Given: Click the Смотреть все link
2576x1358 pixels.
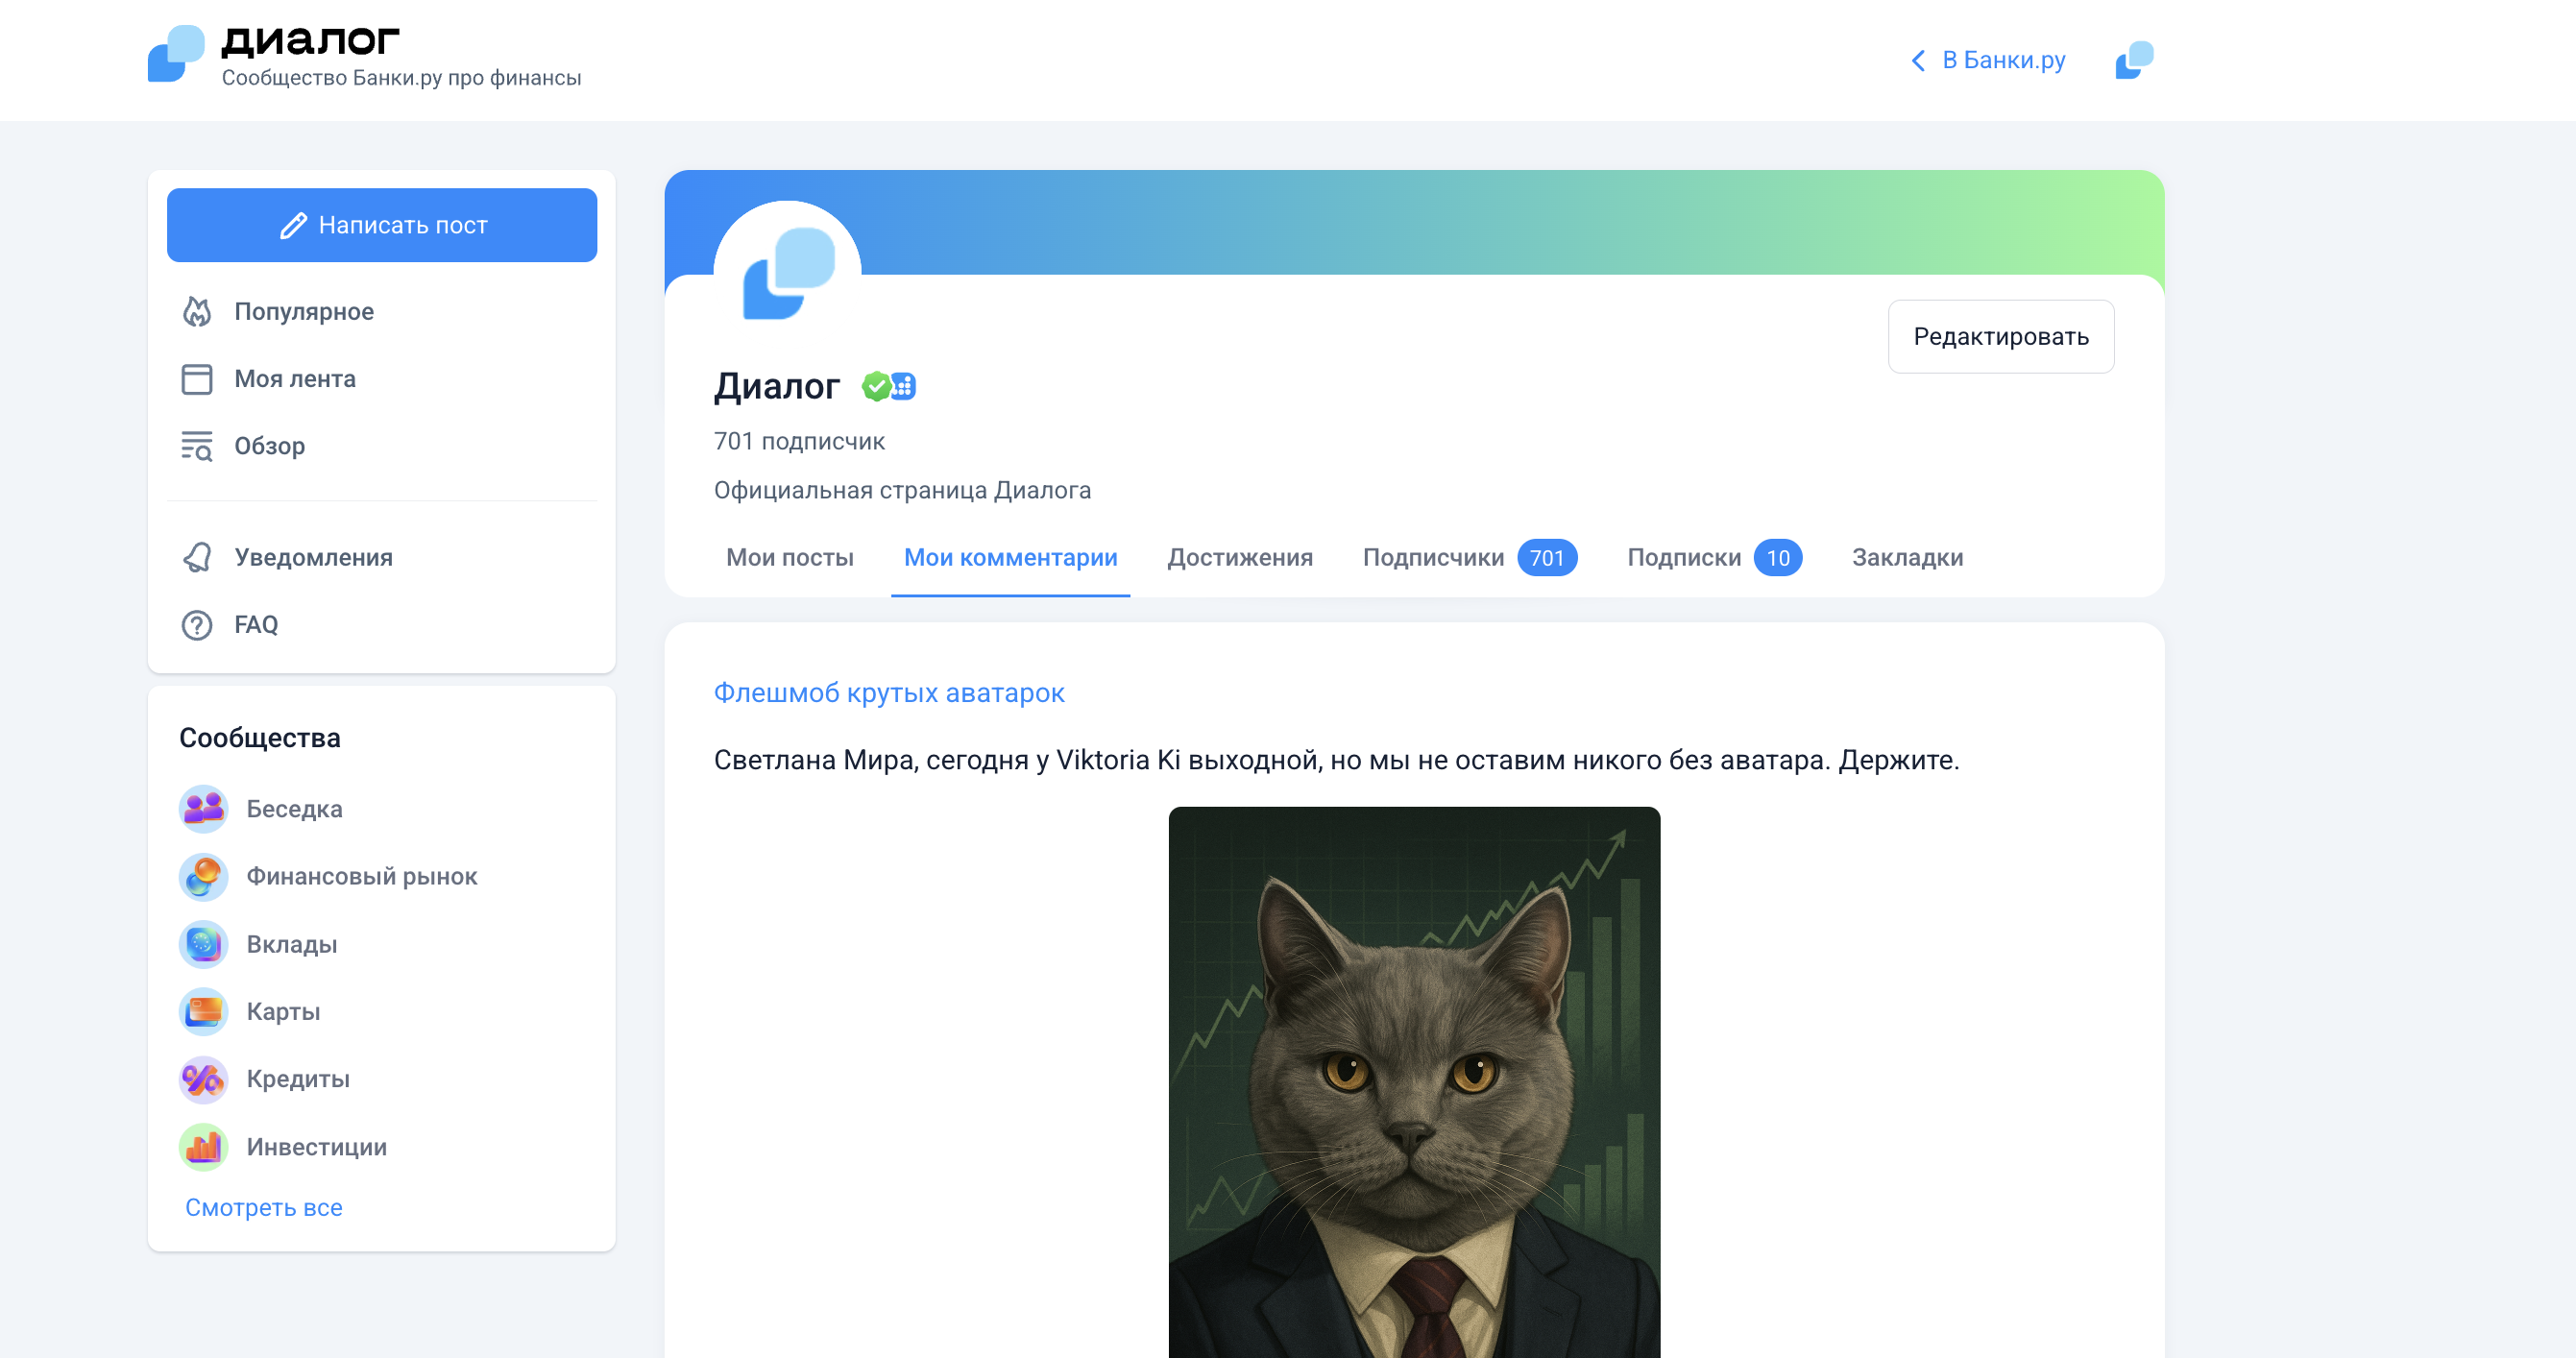Looking at the screenshot, I should coord(264,1208).
